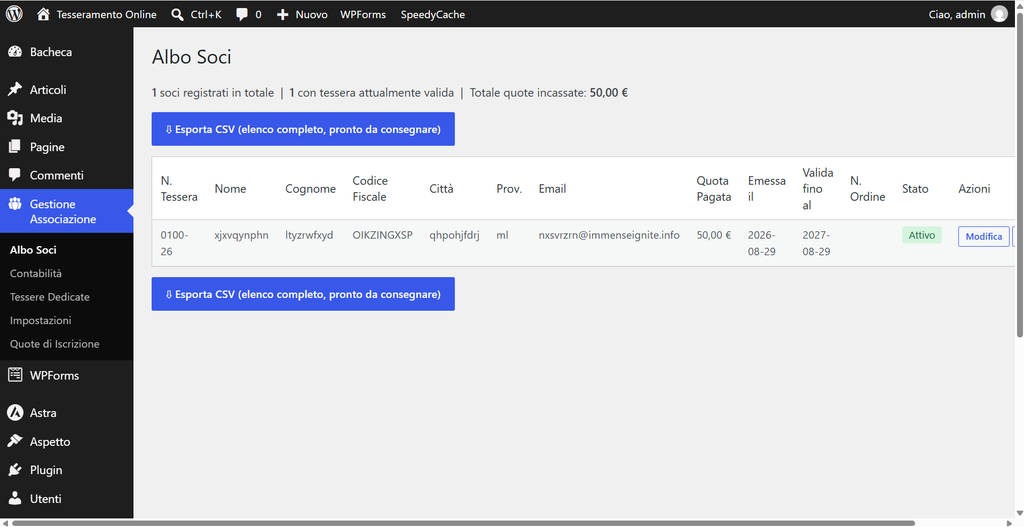Open the Tesseramento Online home icon
The image size is (1024, 527).
[x=43, y=14]
